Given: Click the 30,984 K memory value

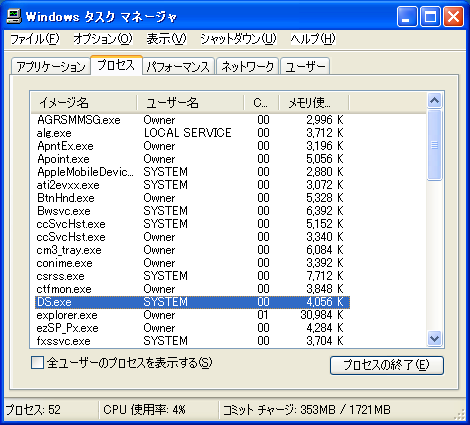Looking at the screenshot, I should pyautogui.click(x=322, y=315).
